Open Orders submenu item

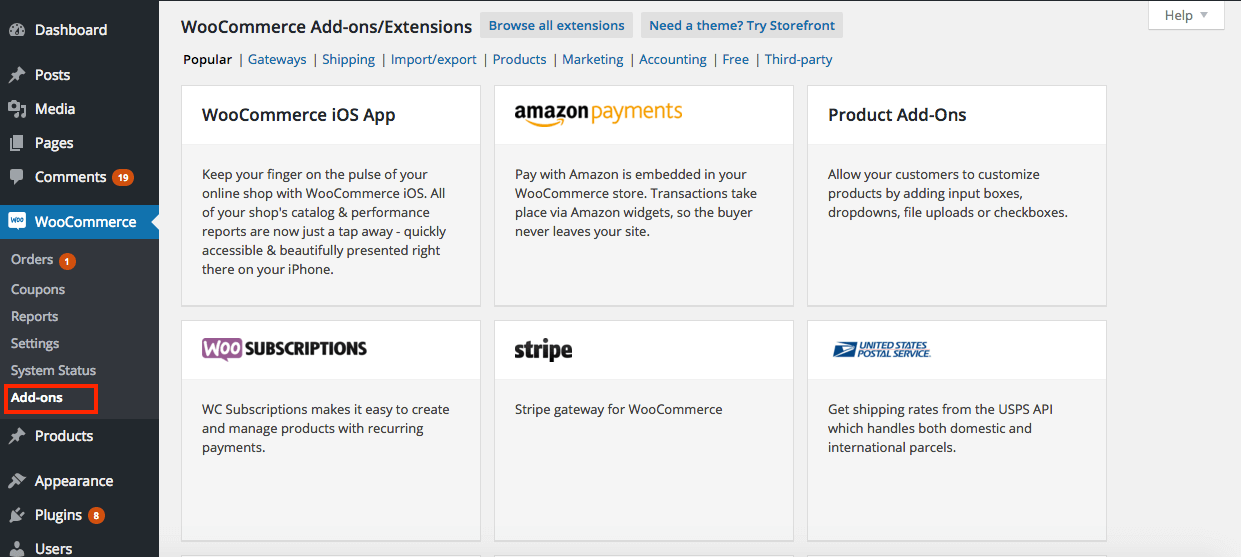tap(32, 260)
